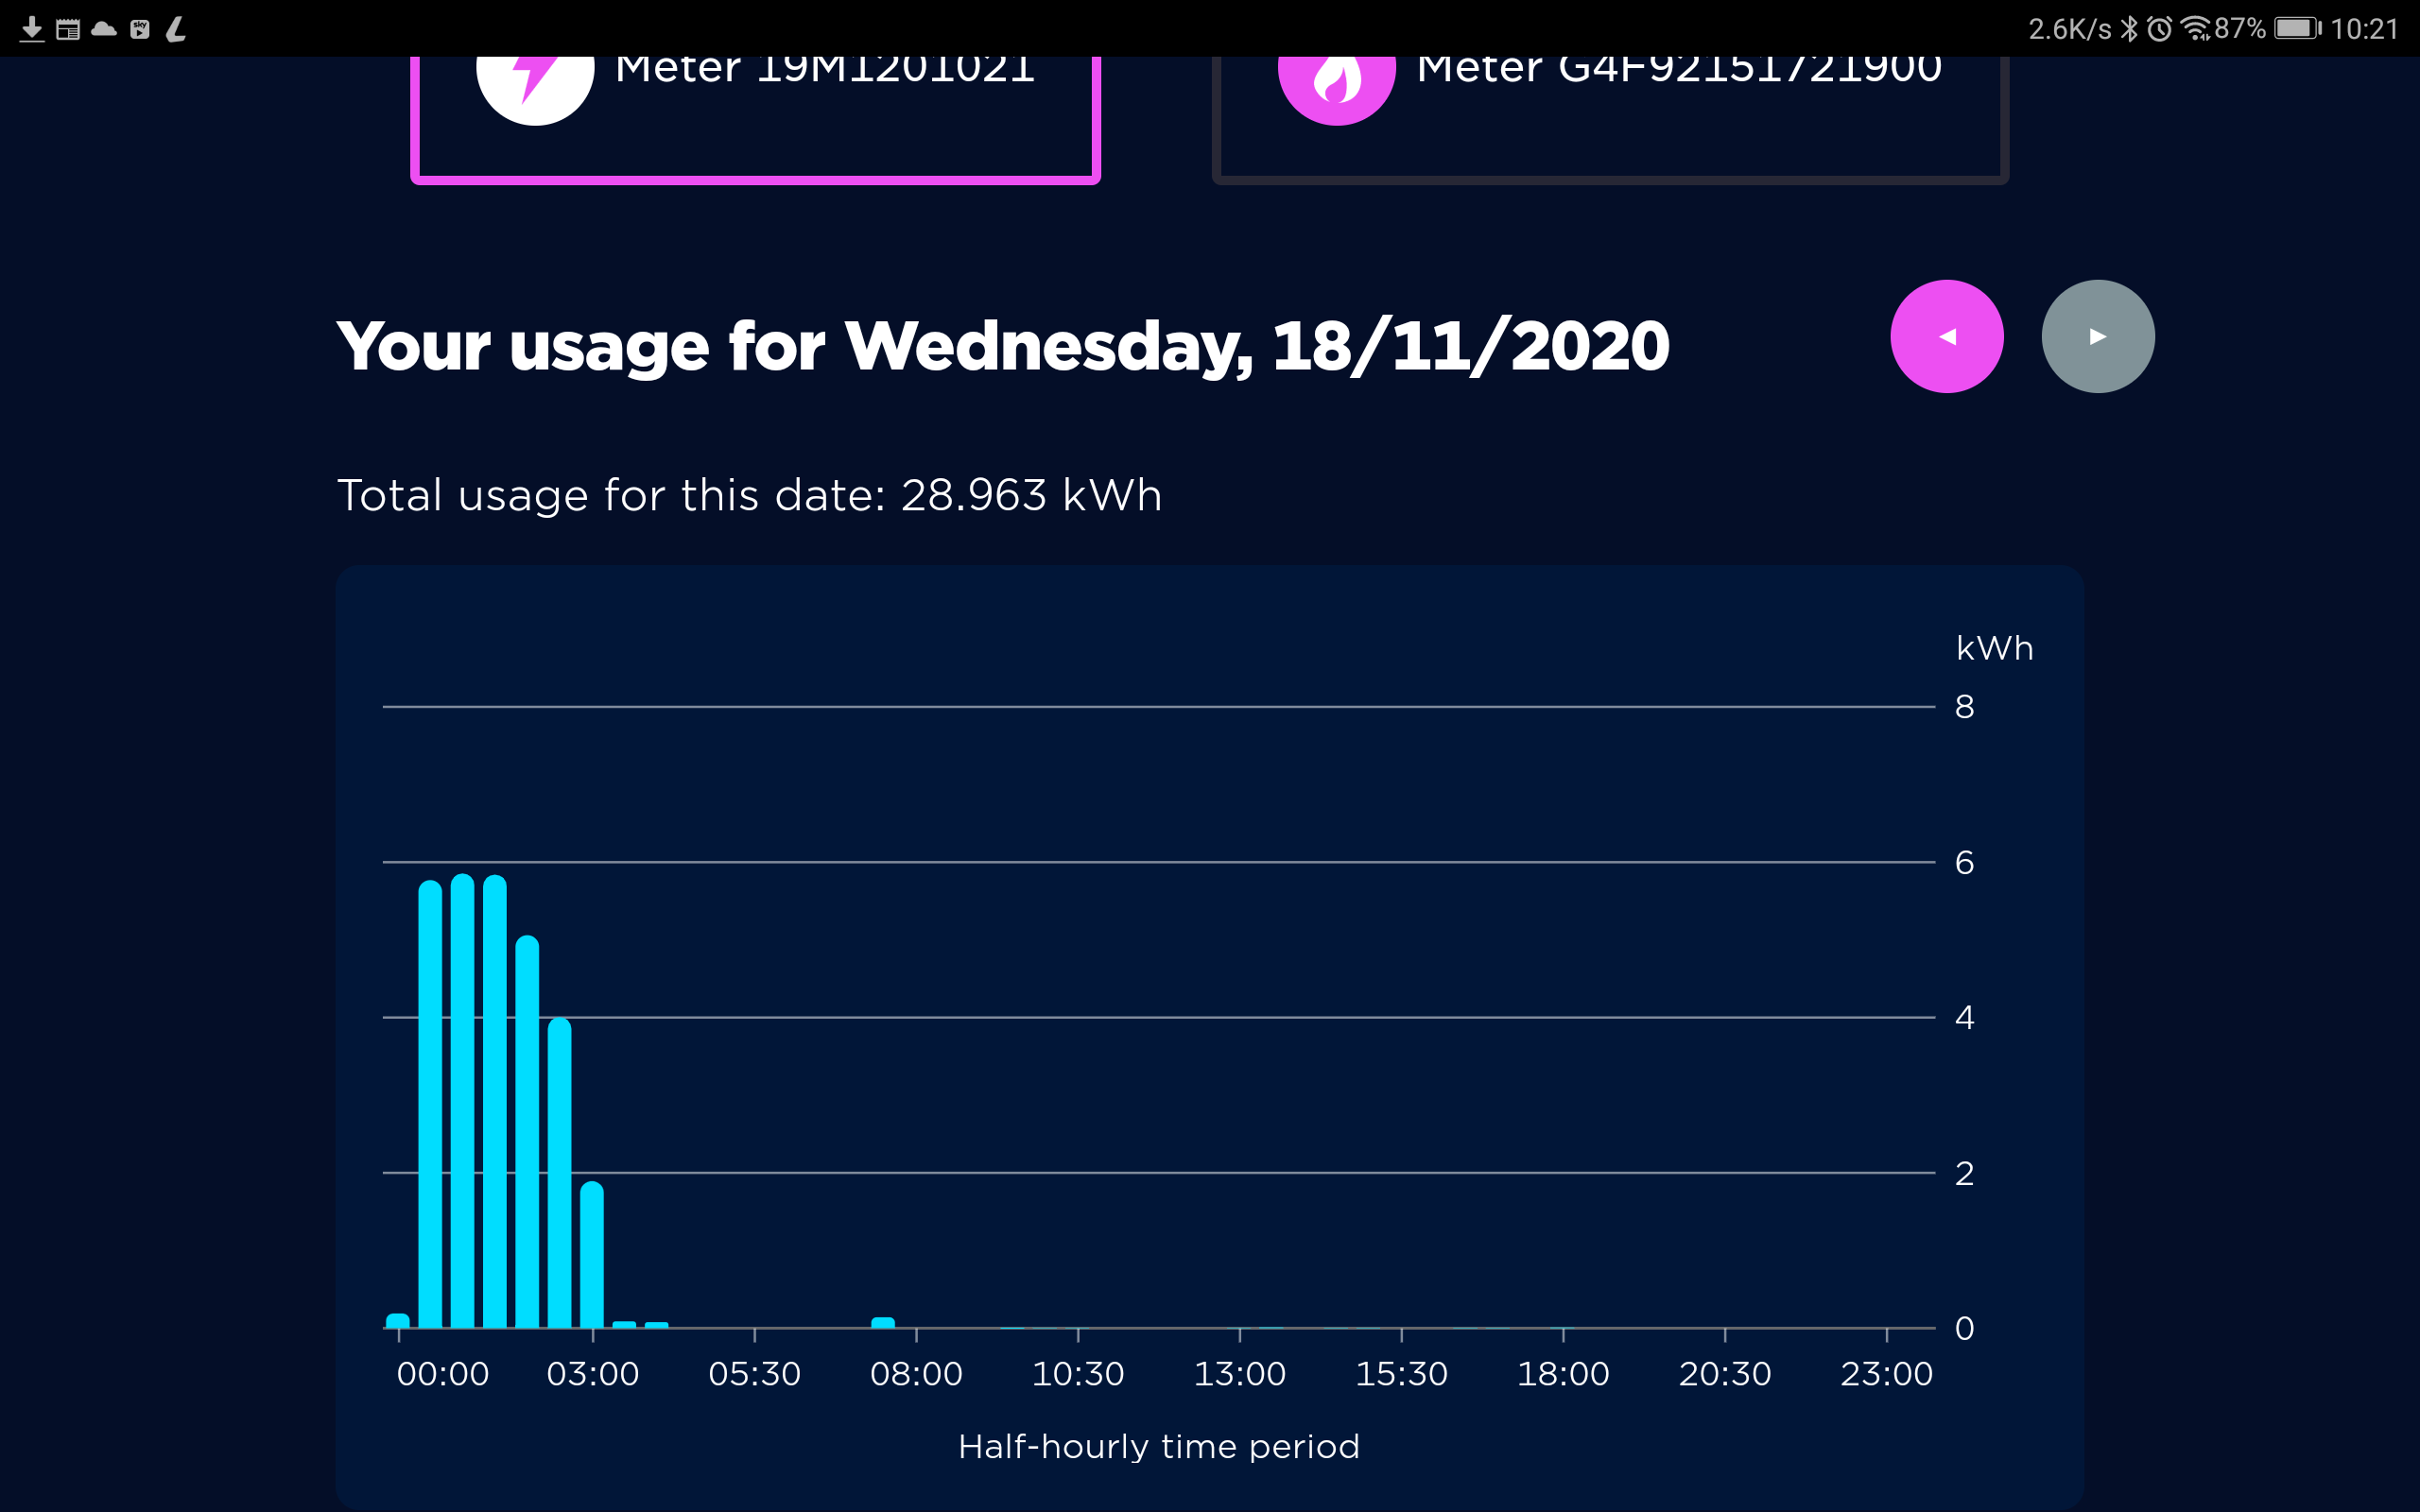Tap the alarm clock status icon
Viewport: 2420px width, 1512px height.
pos(2159,29)
